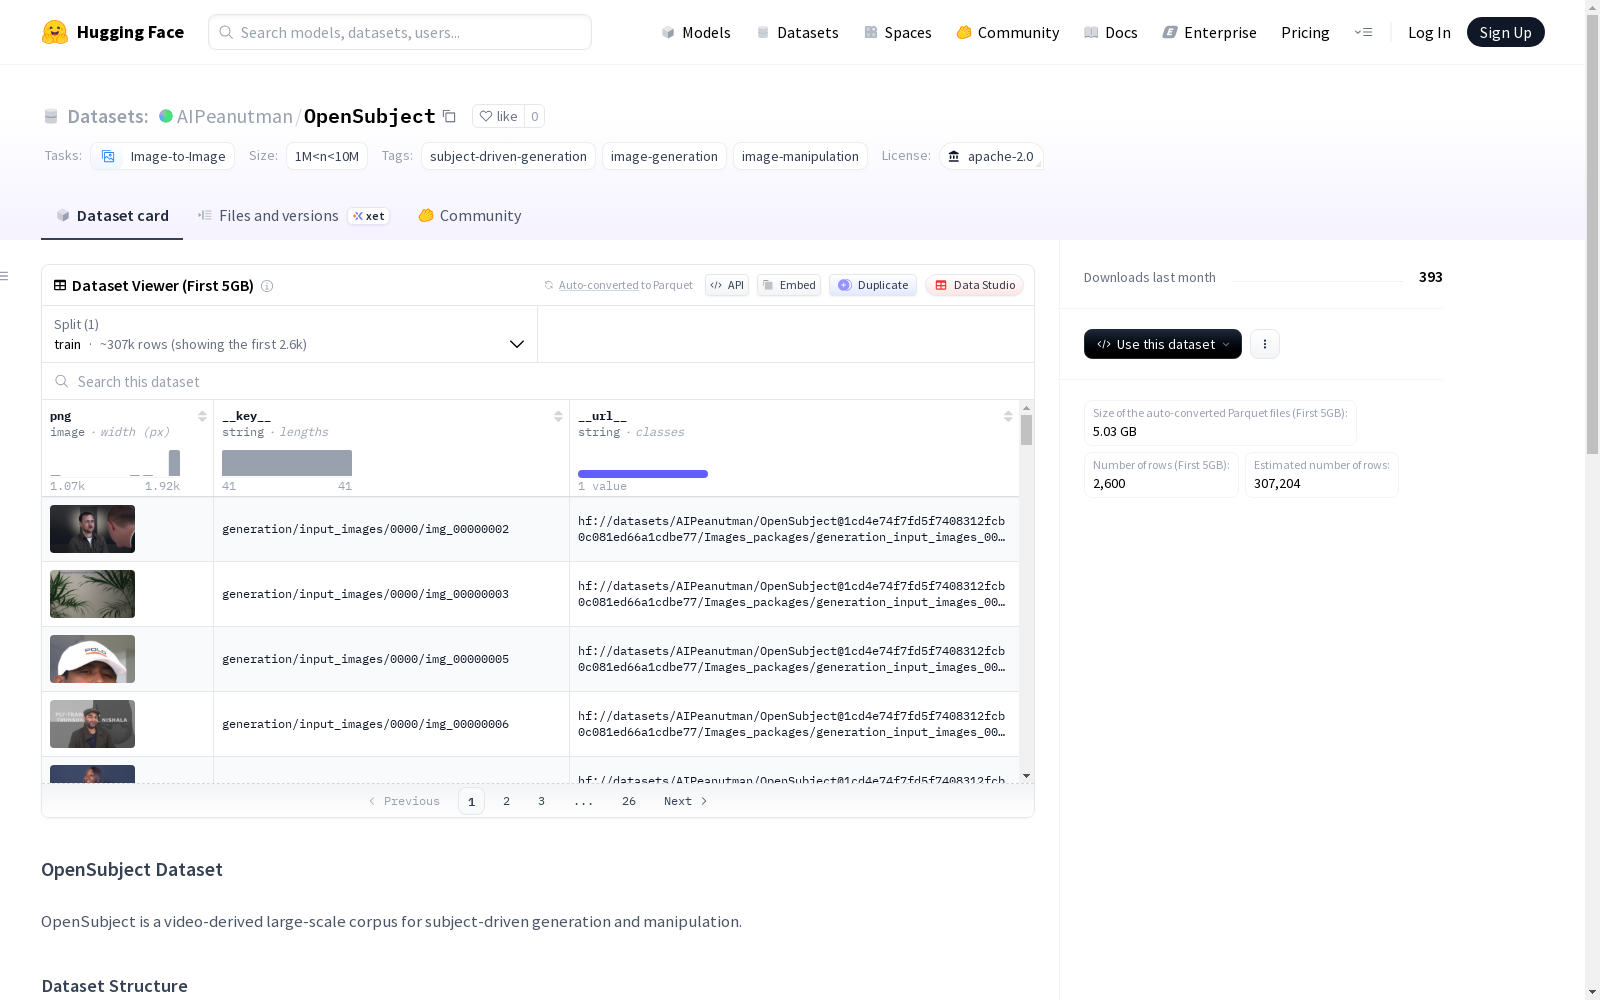Open thumbnail for img_00000006 row
The image size is (1600, 1000).
[92, 724]
